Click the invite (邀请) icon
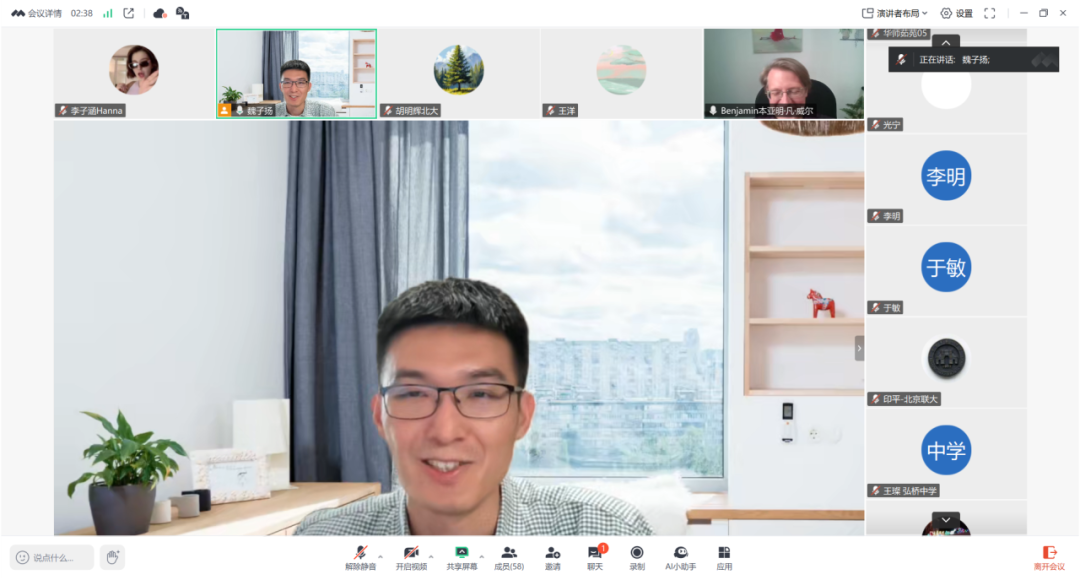Screen dimensions: 1080x580 coord(553,557)
